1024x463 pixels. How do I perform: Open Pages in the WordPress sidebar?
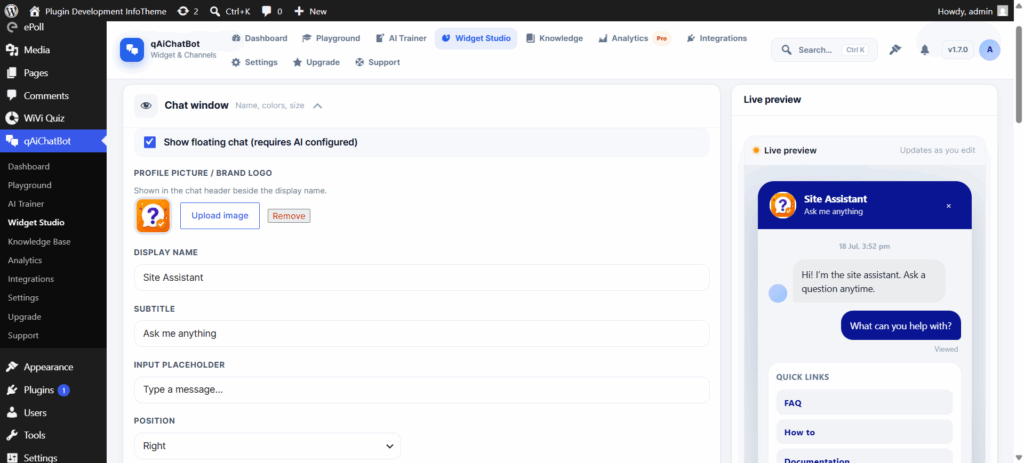36,72
